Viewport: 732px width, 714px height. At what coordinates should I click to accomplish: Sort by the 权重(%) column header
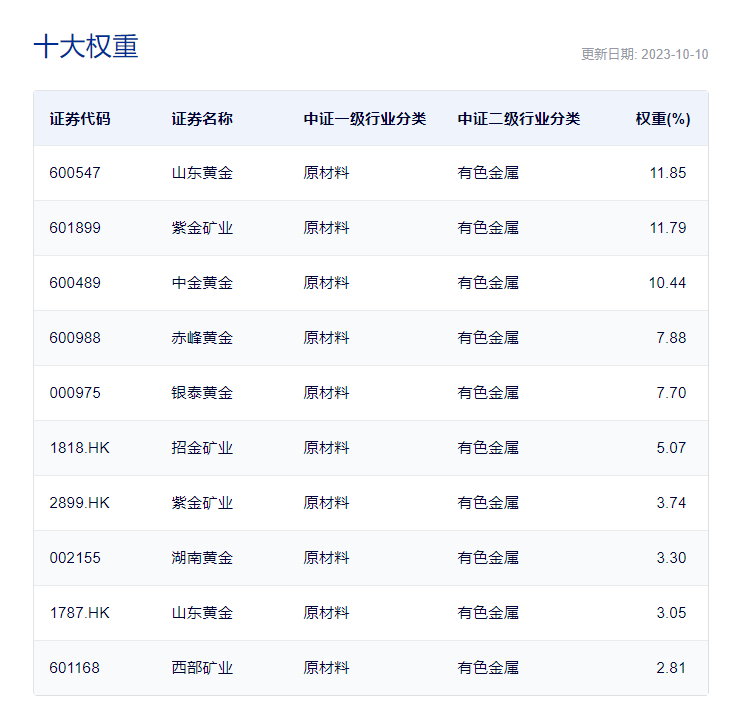click(662, 119)
